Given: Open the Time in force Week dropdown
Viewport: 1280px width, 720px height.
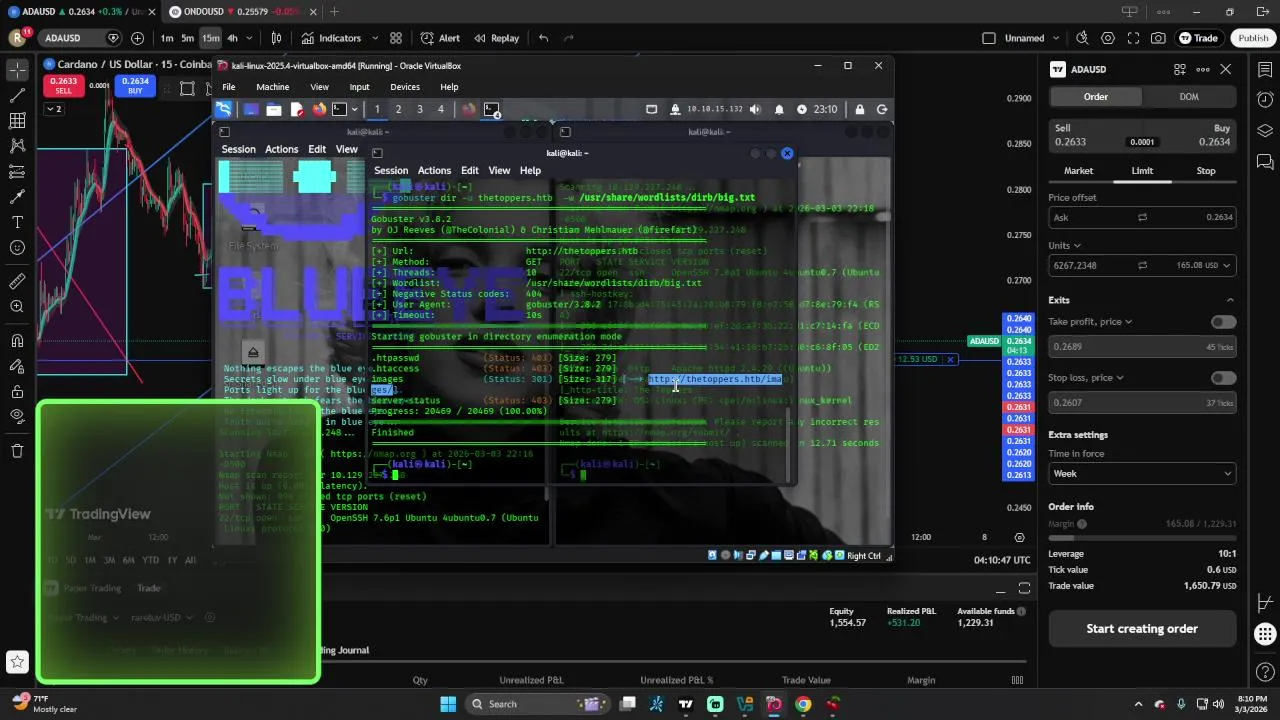Looking at the screenshot, I should (x=1142, y=474).
